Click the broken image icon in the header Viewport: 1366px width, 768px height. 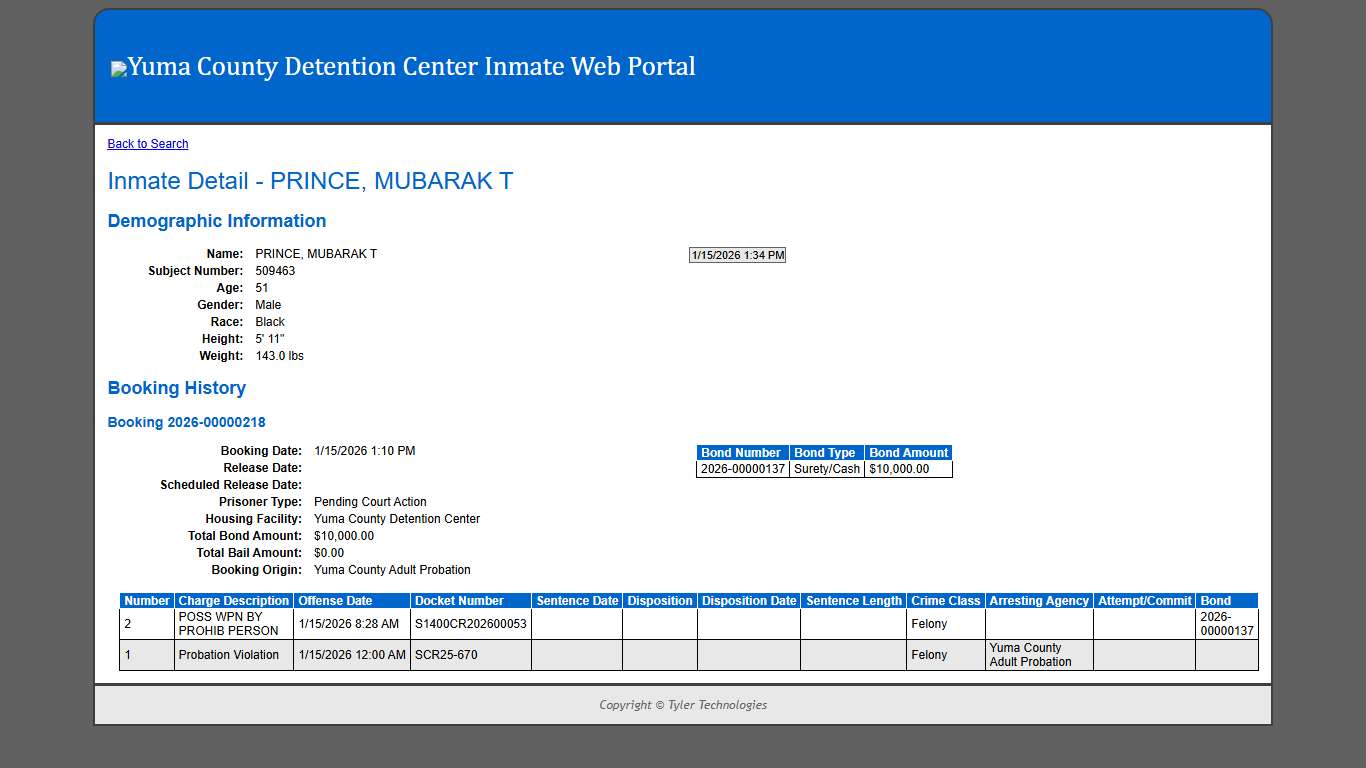[118, 68]
